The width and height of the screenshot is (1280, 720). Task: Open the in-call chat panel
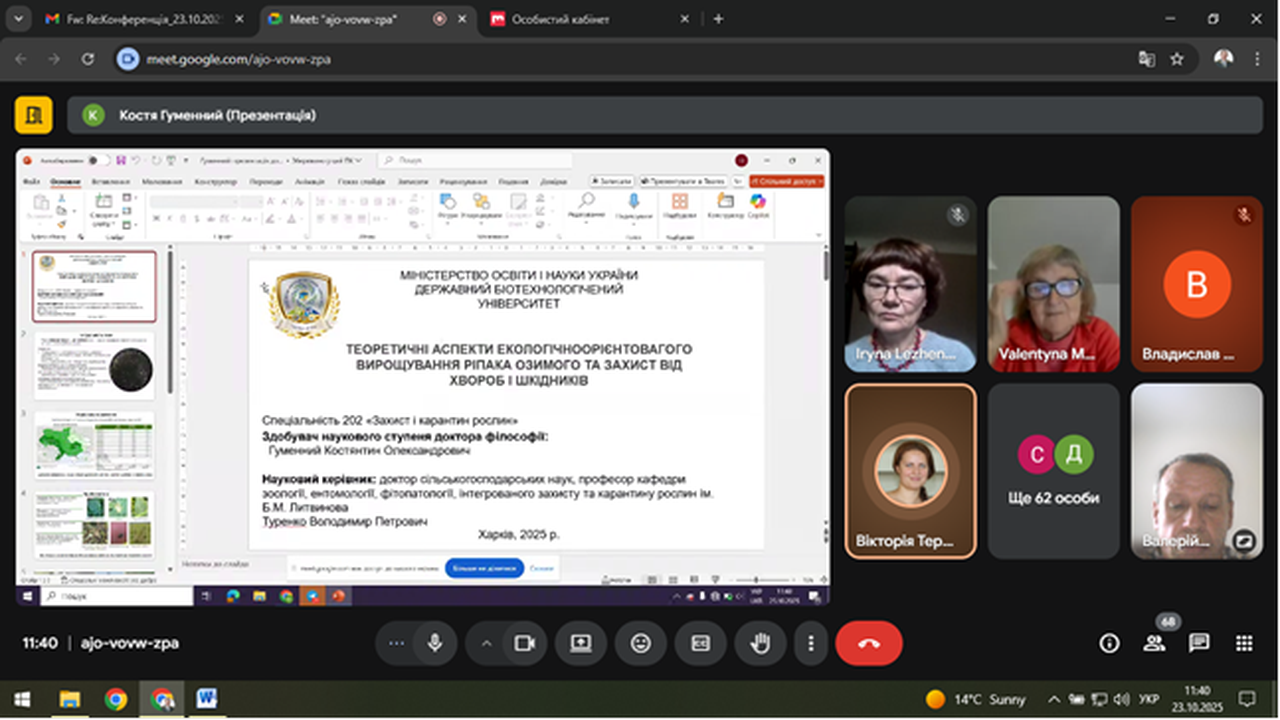click(1199, 643)
